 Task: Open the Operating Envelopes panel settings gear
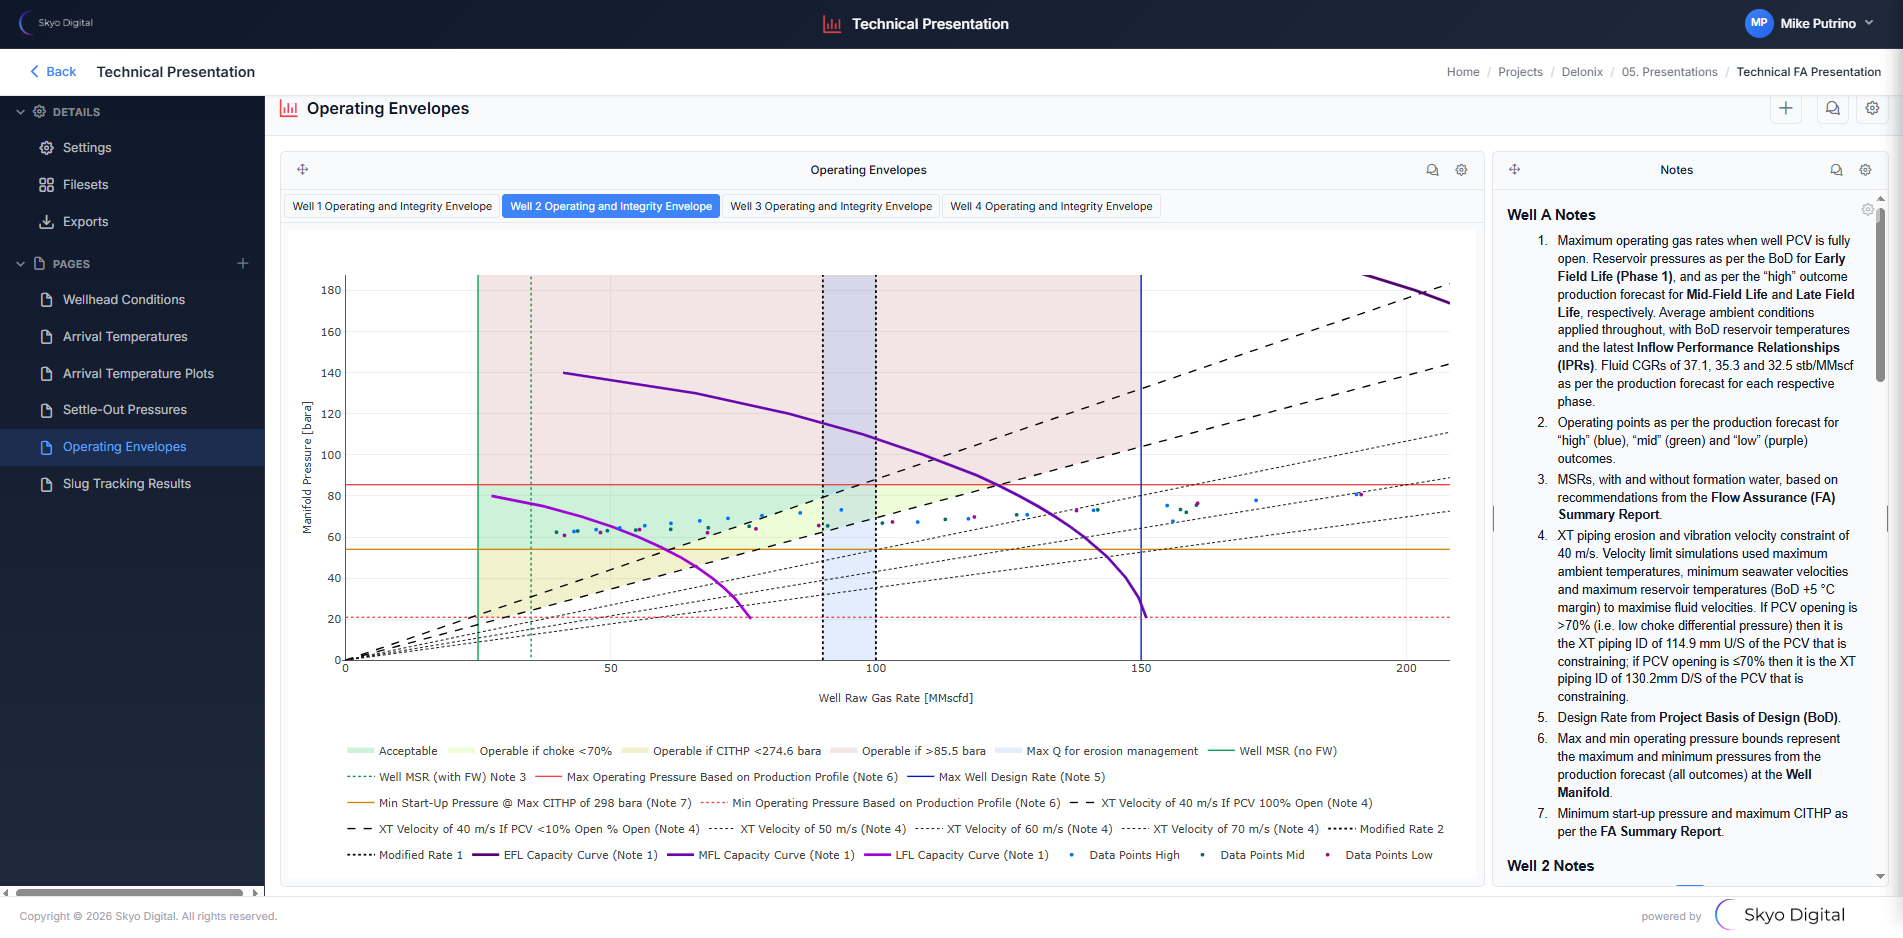click(x=1461, y=170)
